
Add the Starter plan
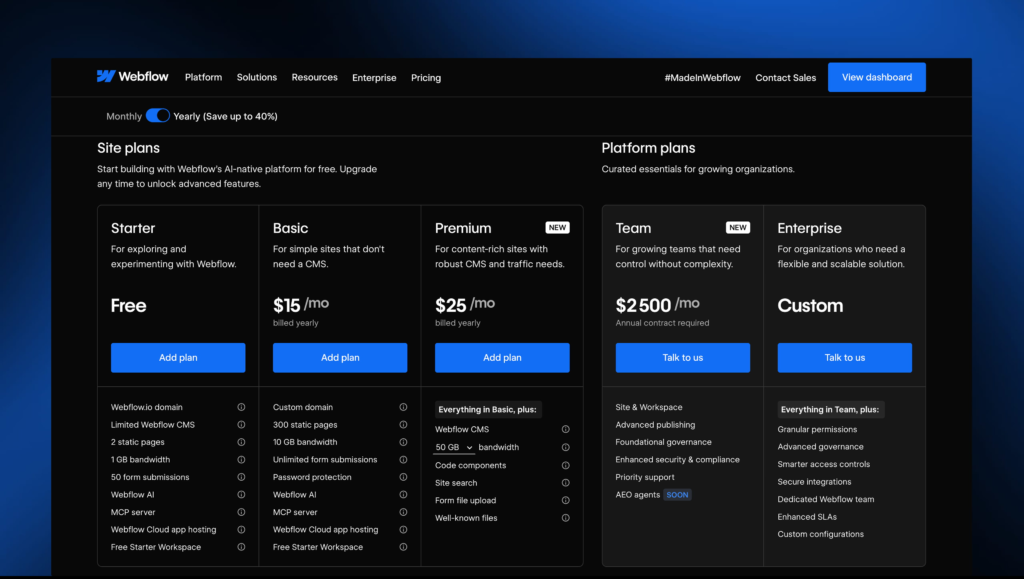point(178,358)
